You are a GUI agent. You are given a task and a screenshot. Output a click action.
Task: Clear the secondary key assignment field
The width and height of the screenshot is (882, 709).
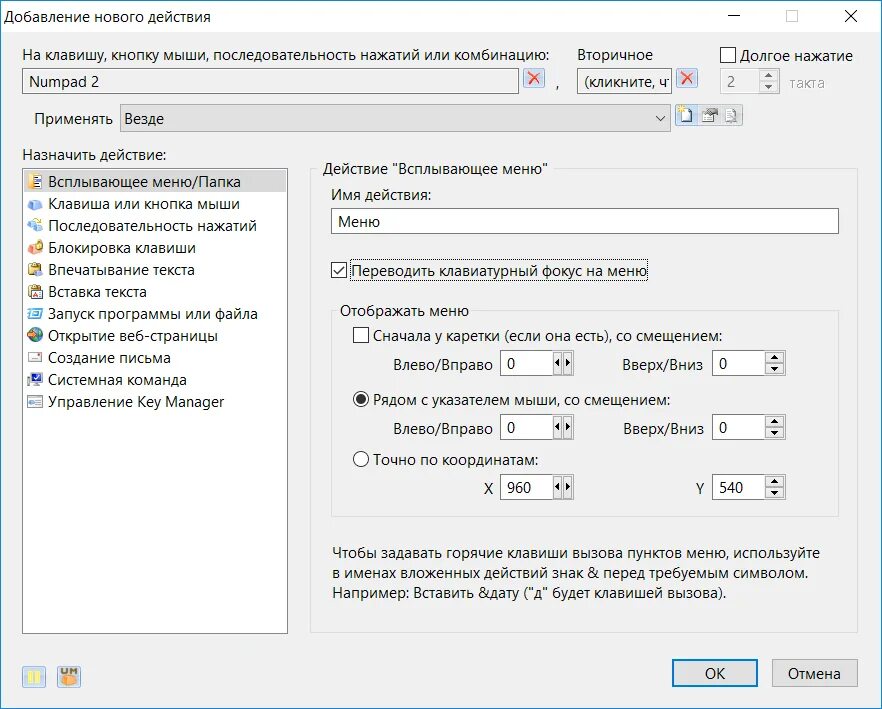pyautogui.click(x=687, y=78)
